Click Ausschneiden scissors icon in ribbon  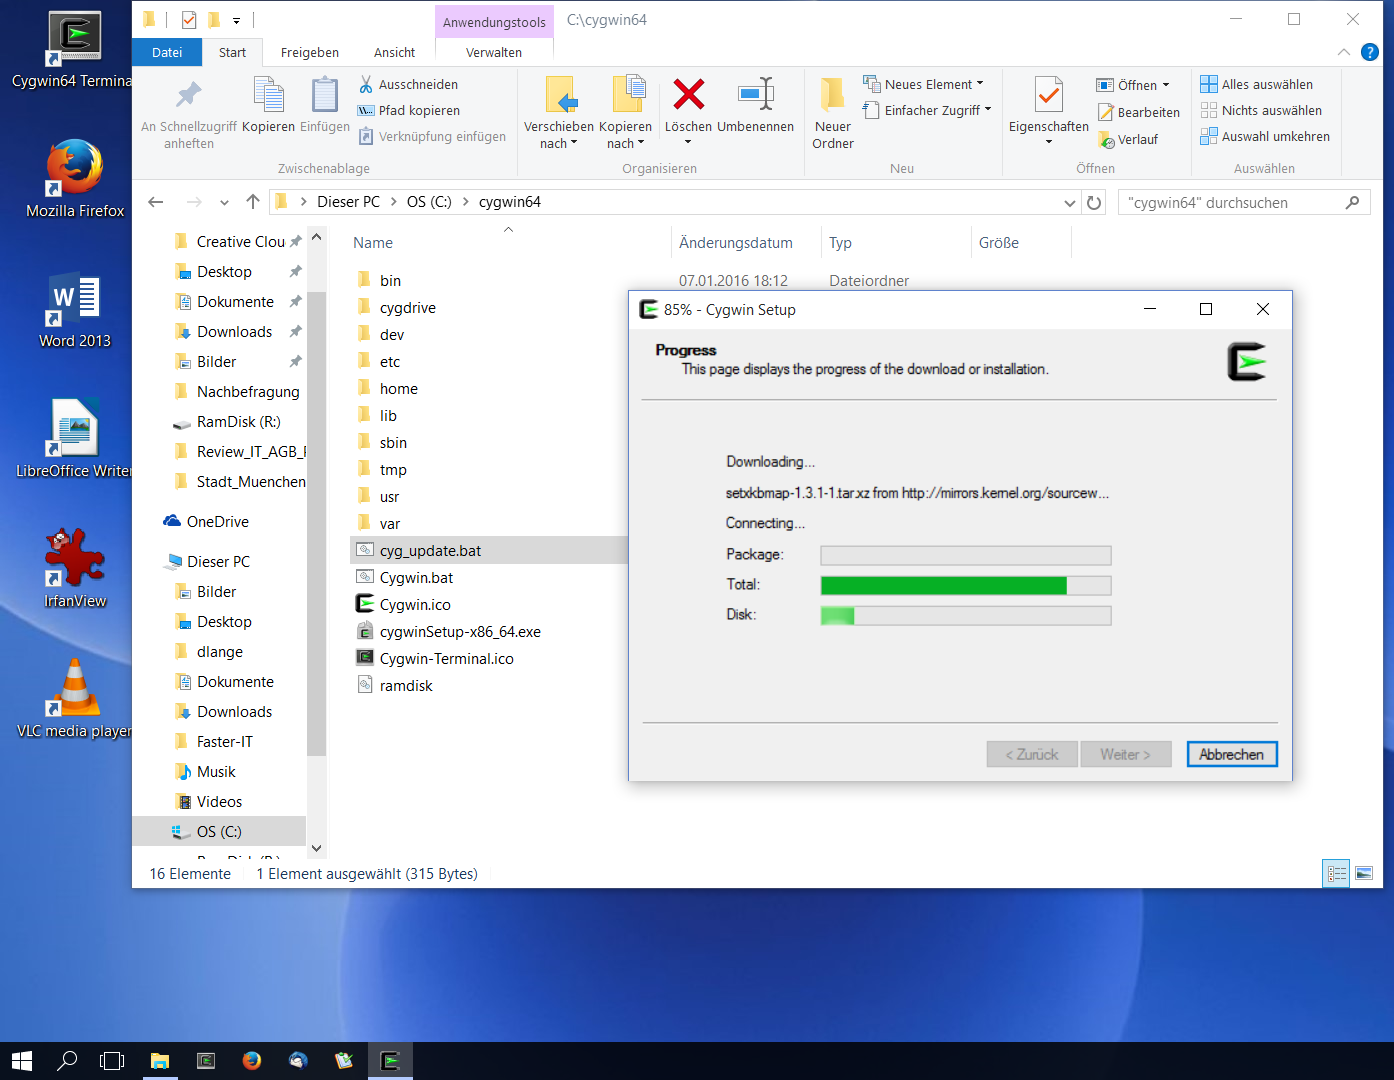coord(366,84)
